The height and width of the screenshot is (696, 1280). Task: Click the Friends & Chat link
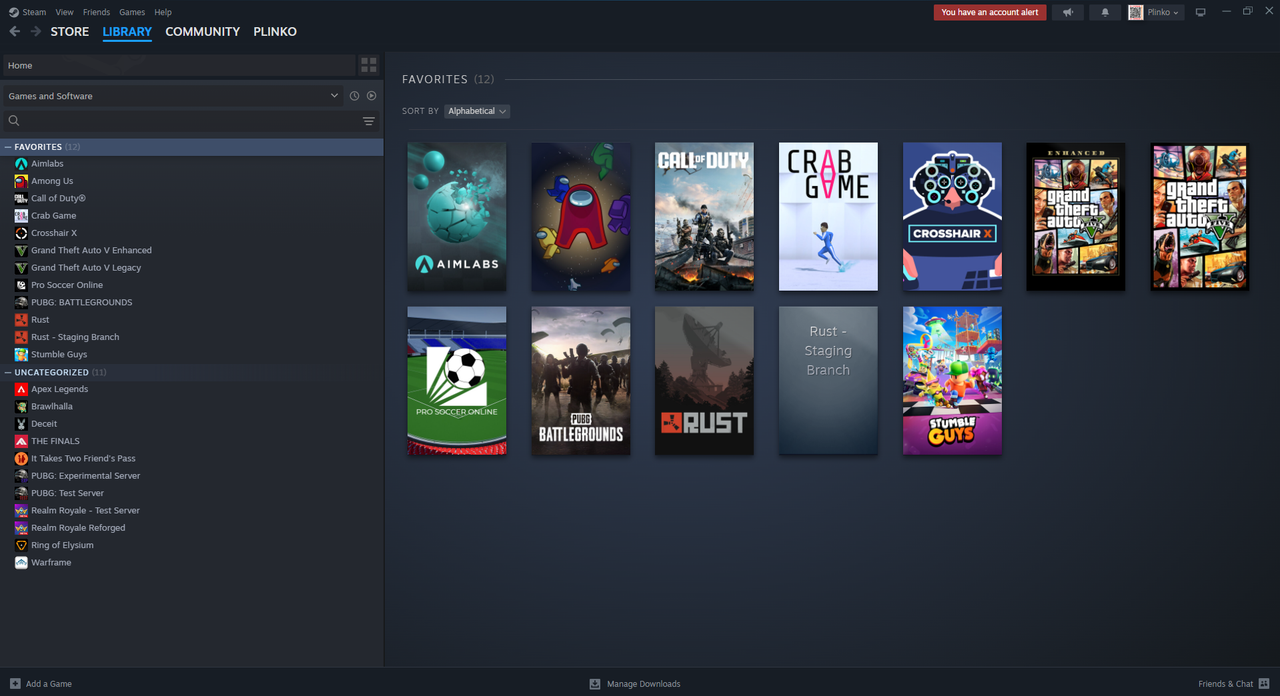1225,684
